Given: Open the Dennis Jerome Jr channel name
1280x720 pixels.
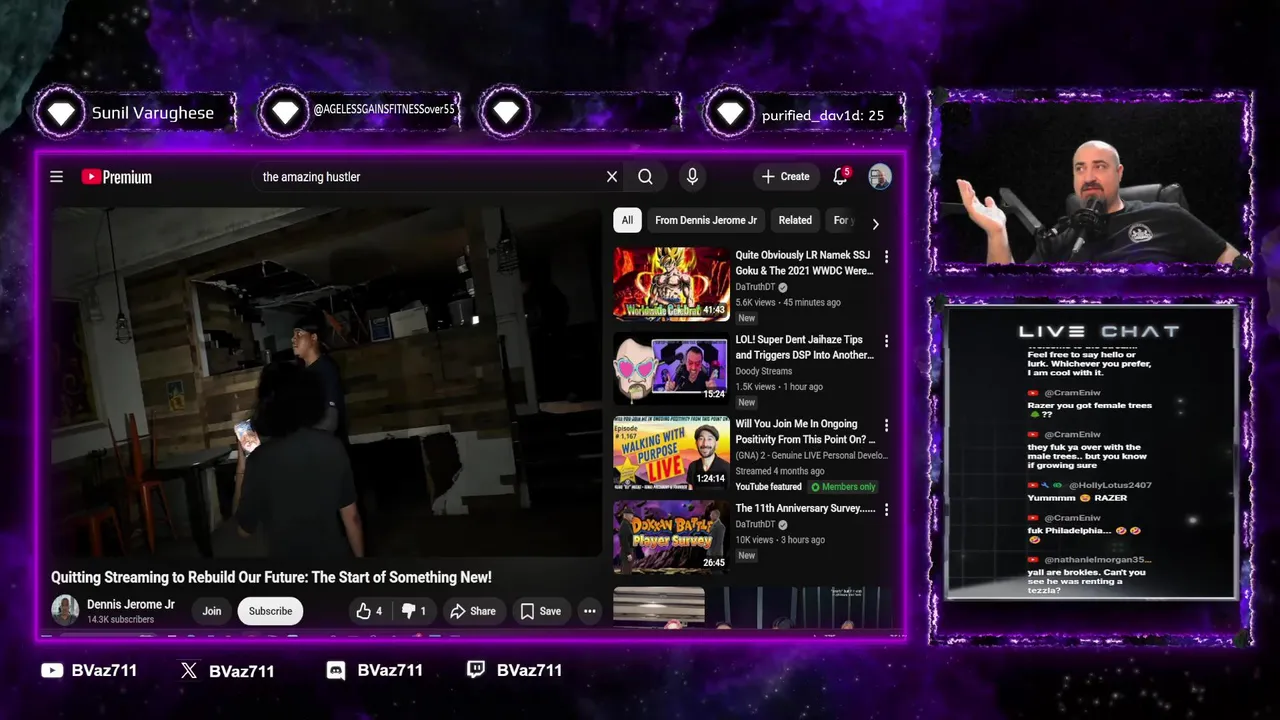Looking at the screenshot, I should coord(131,604).
